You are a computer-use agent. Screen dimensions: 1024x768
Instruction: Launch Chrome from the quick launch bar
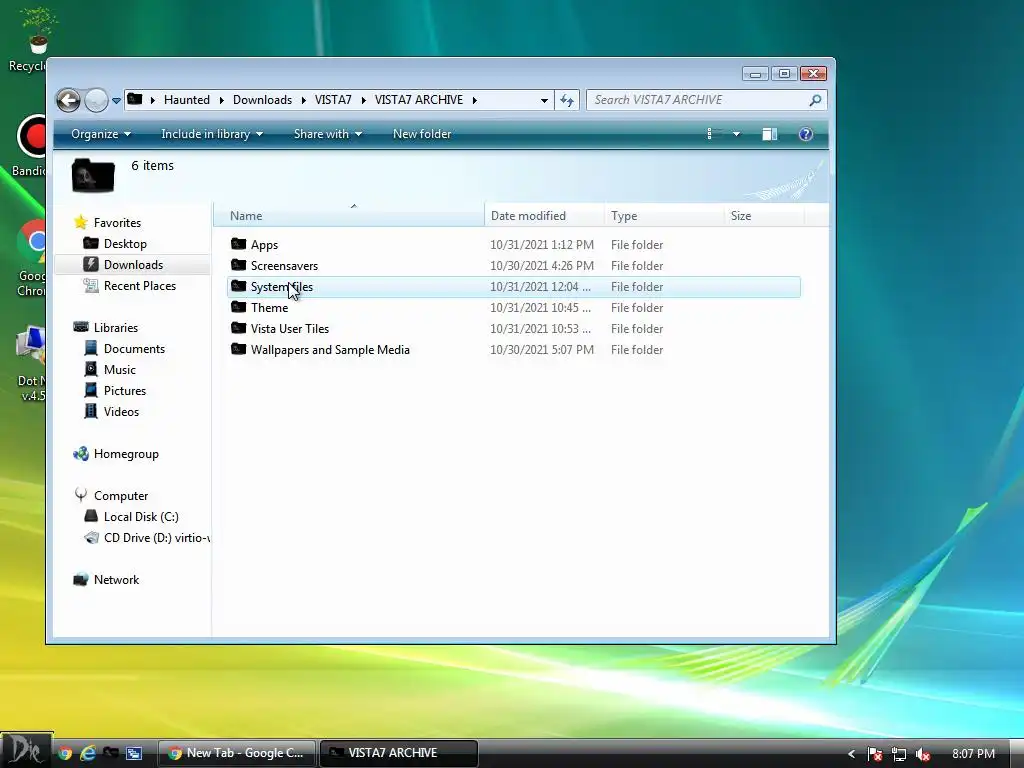[65, 753]
